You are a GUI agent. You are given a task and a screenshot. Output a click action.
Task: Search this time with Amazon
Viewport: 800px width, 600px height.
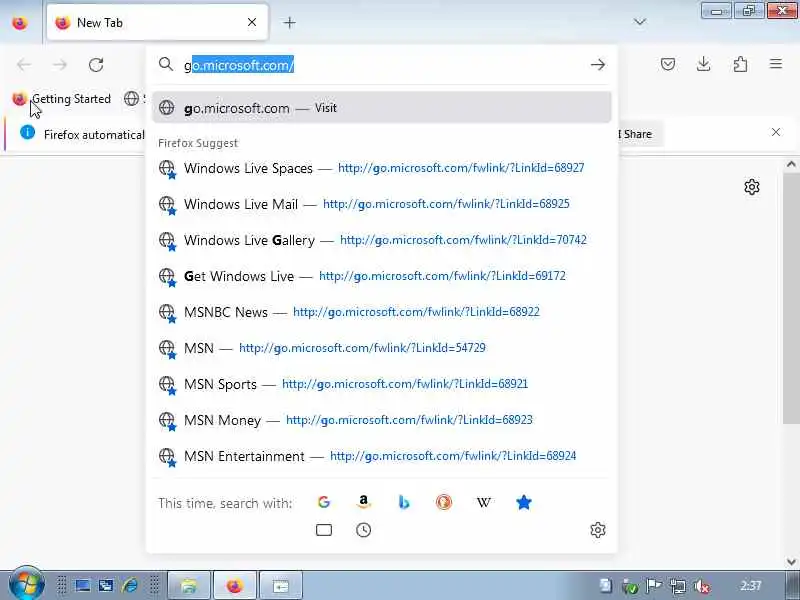[x=363, y=503]
